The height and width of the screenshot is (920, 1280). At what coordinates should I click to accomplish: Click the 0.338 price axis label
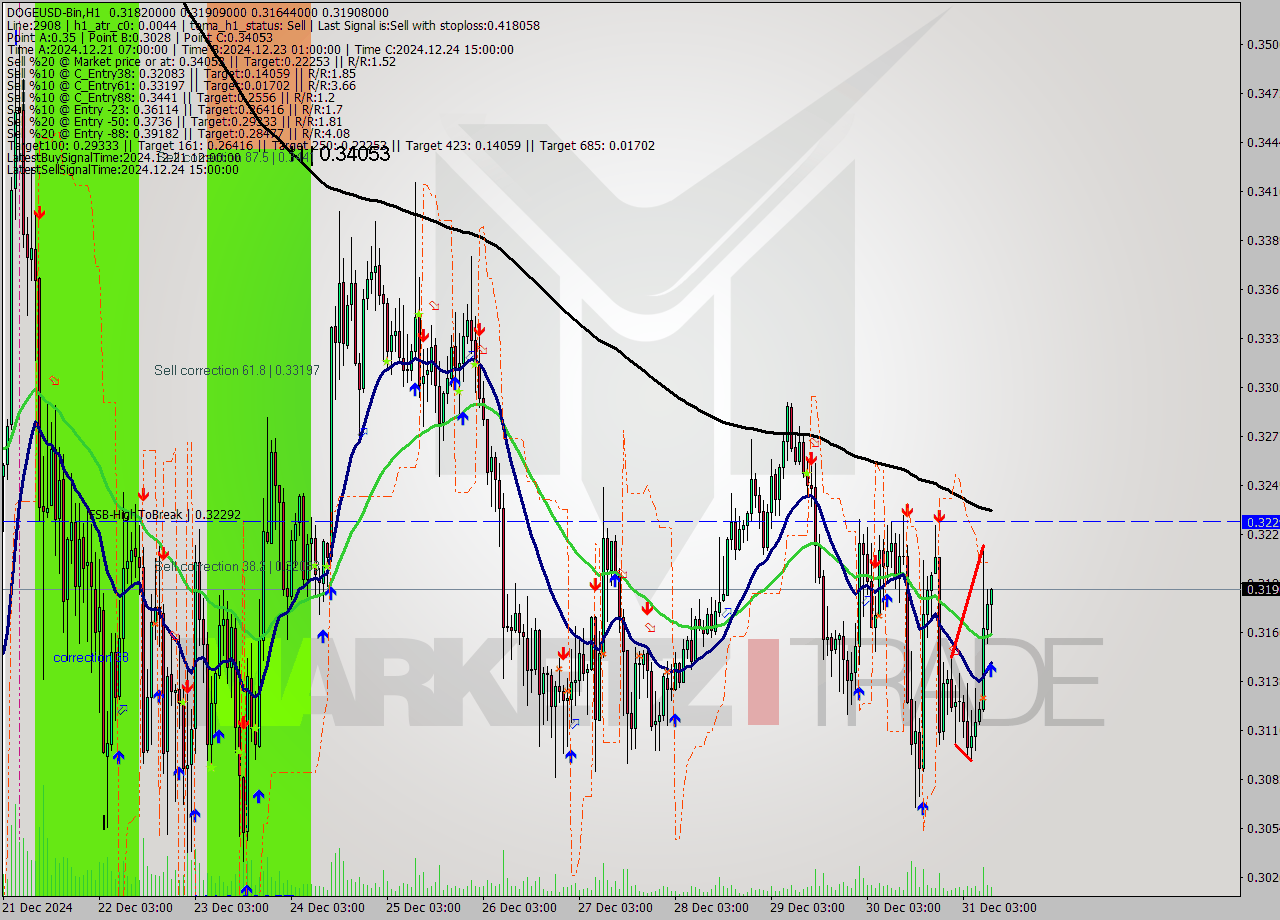[1263, 241]
